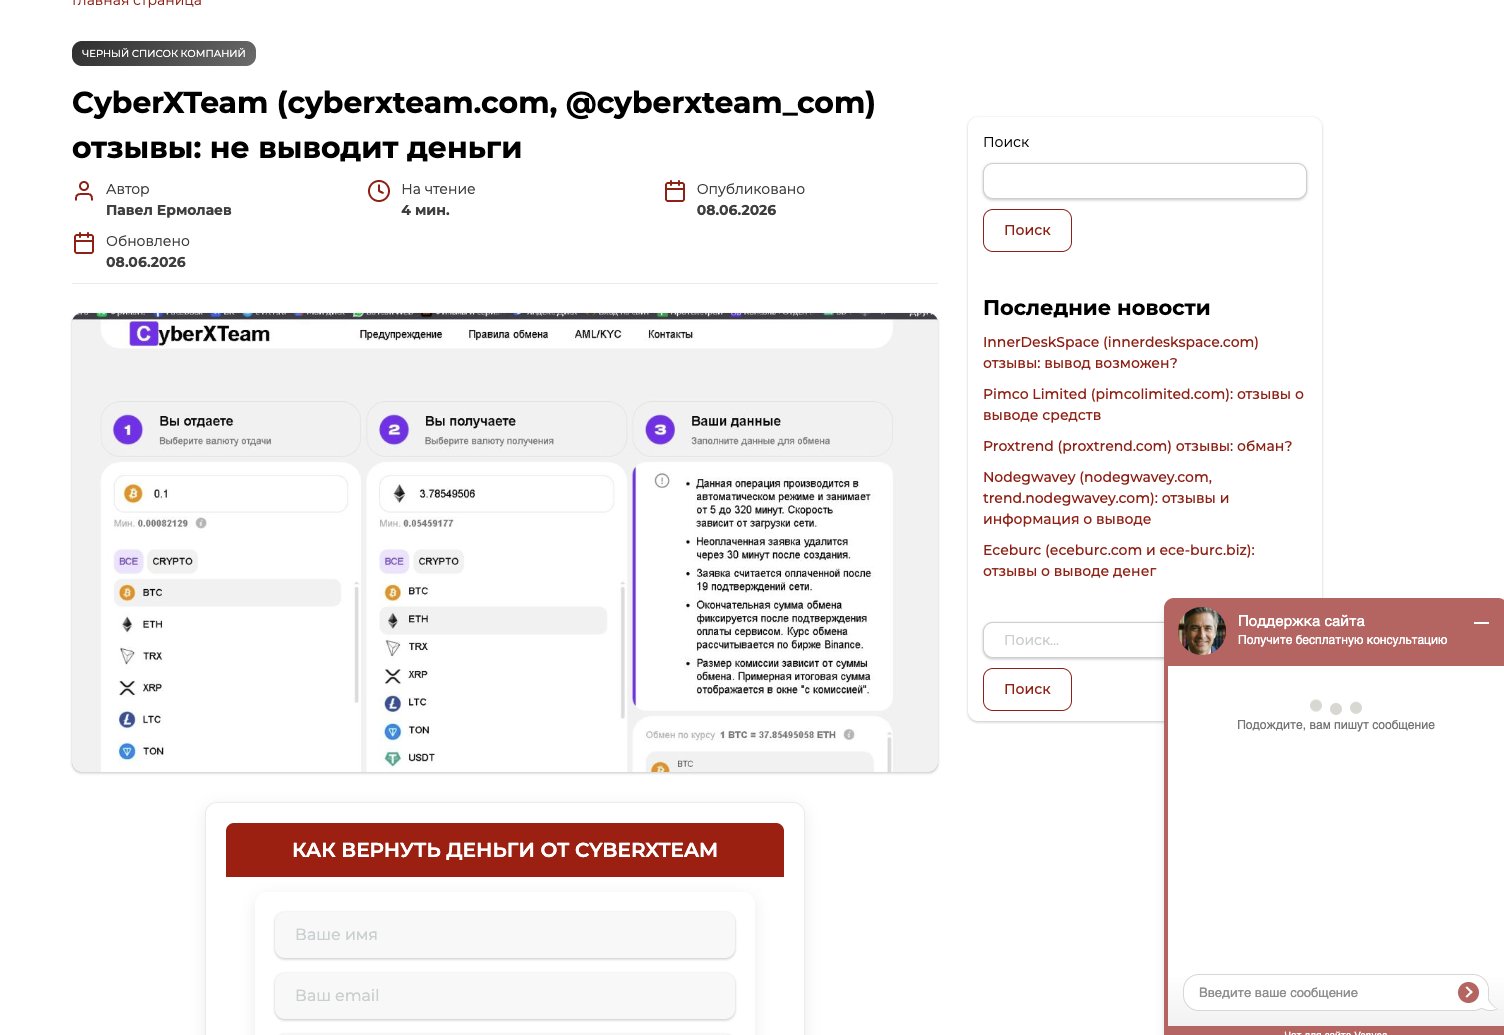Click the upper 'Поиск' search button

click(1027, 230)
